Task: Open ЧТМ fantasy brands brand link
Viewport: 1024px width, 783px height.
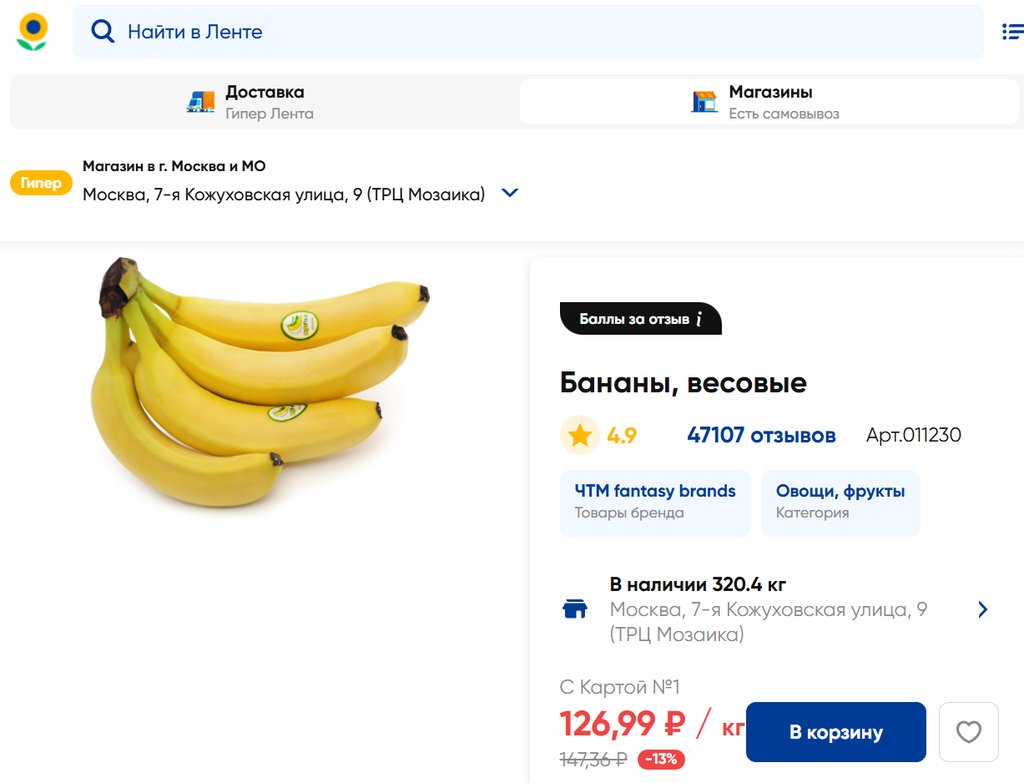Action: pyautogui.click(x=655, y=502)
